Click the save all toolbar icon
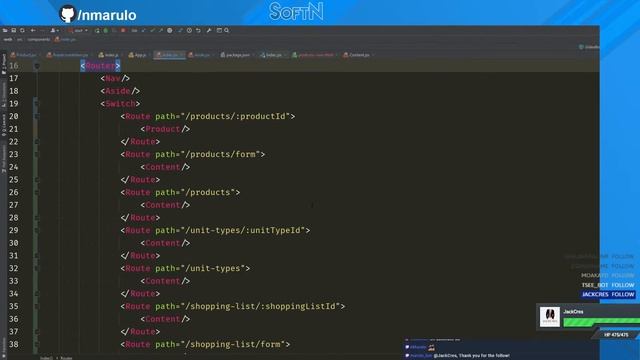Screen dimensions: 640x360 (x=13, y=30)
